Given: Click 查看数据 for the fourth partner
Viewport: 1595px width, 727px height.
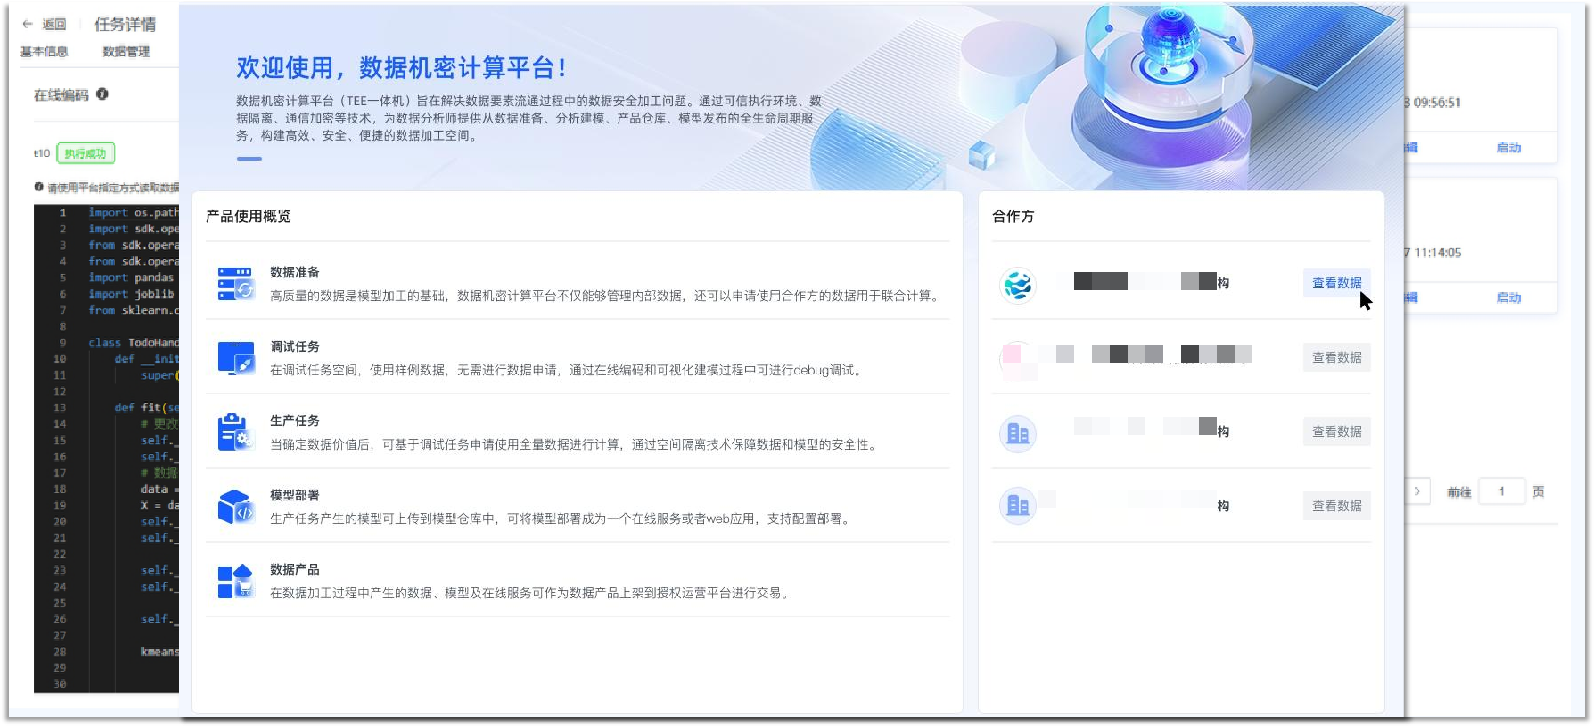Looking at the screenshot, I should 1336,506.
